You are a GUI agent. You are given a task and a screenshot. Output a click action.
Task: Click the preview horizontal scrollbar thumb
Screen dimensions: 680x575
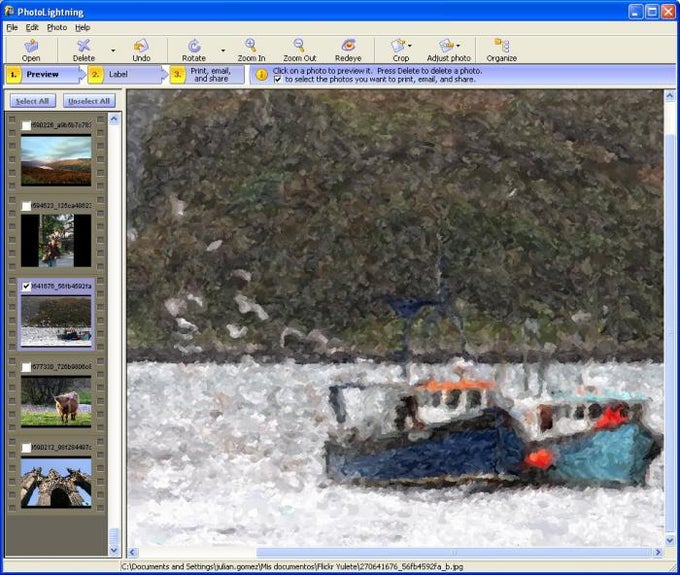(454, 552)
